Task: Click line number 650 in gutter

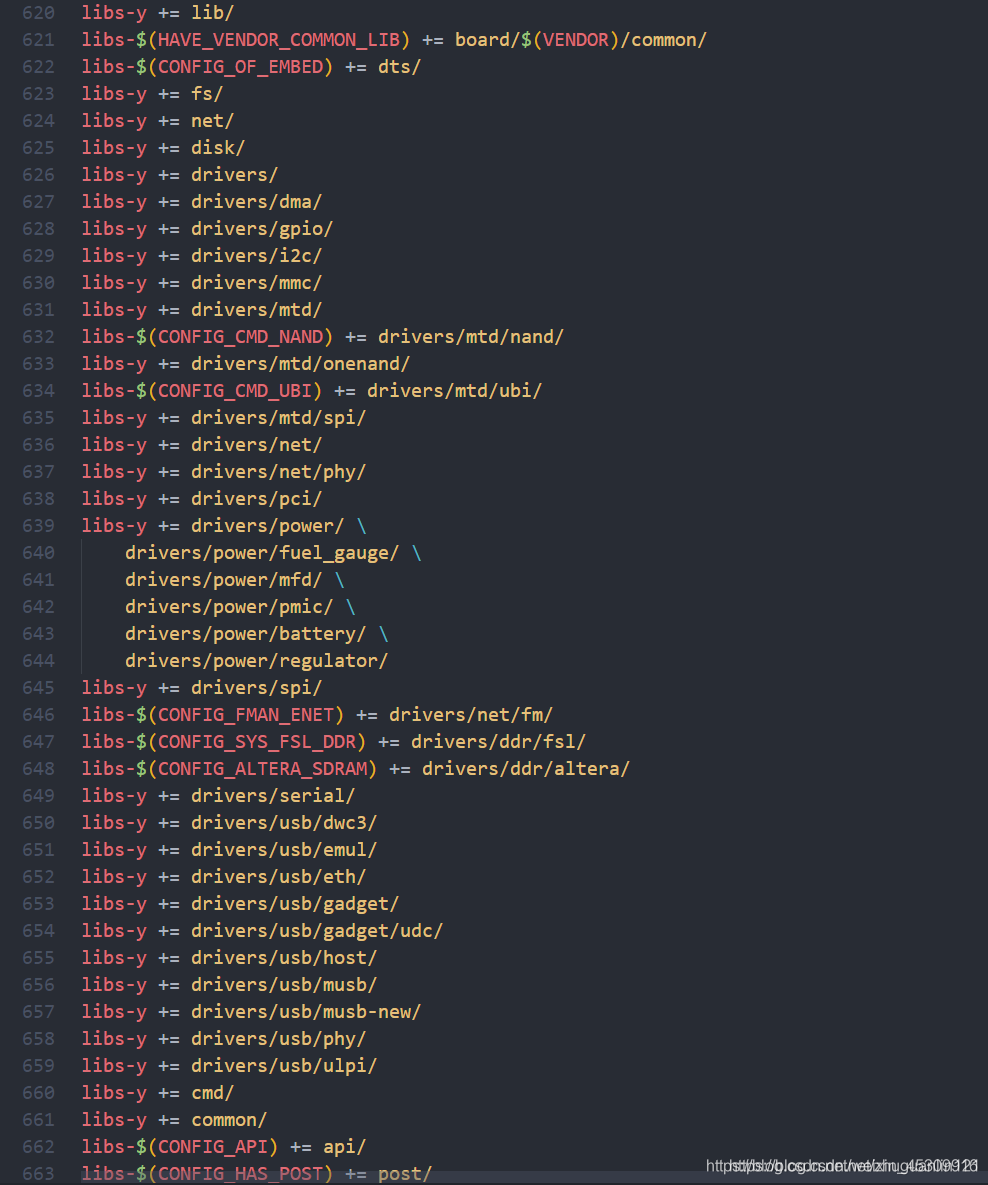Action: pyautogui.click(x=39, y=823)
